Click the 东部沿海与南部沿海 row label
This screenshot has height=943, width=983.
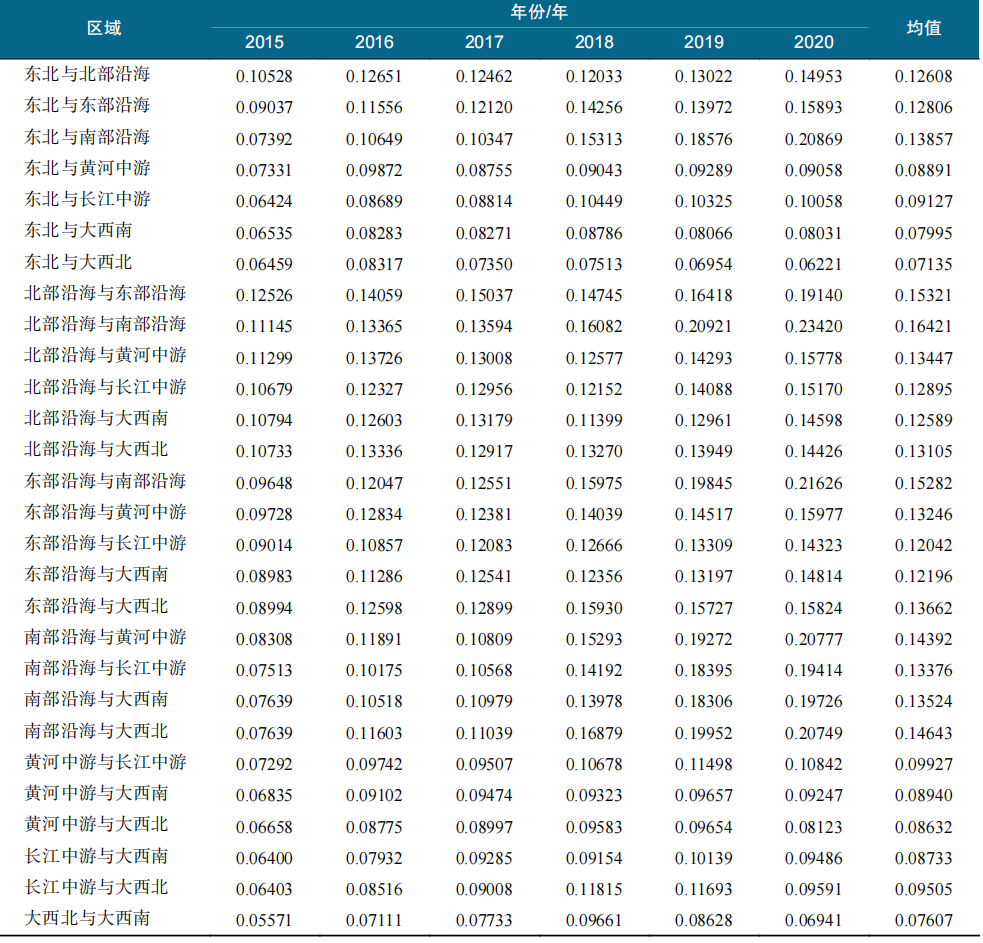click(x=106, y=481)
